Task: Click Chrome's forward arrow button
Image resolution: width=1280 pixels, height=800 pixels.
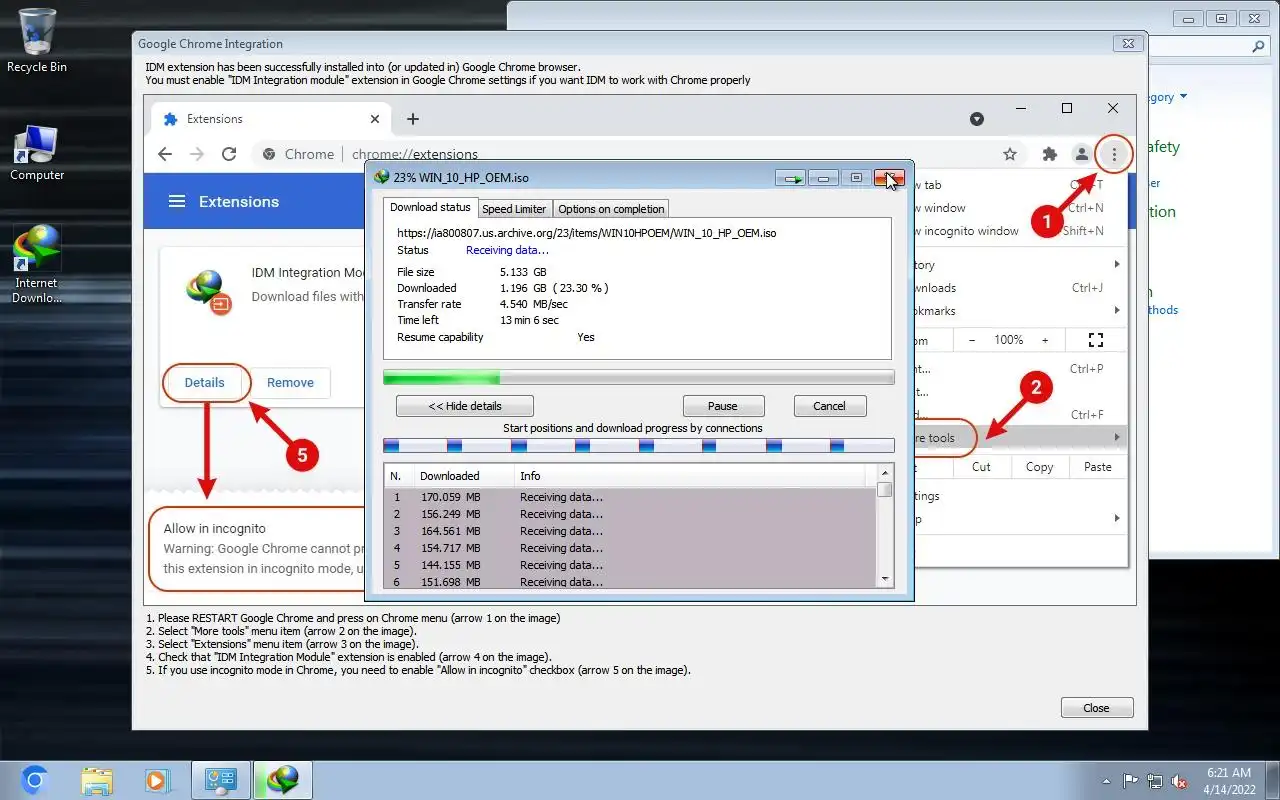Action: (197, 154)
